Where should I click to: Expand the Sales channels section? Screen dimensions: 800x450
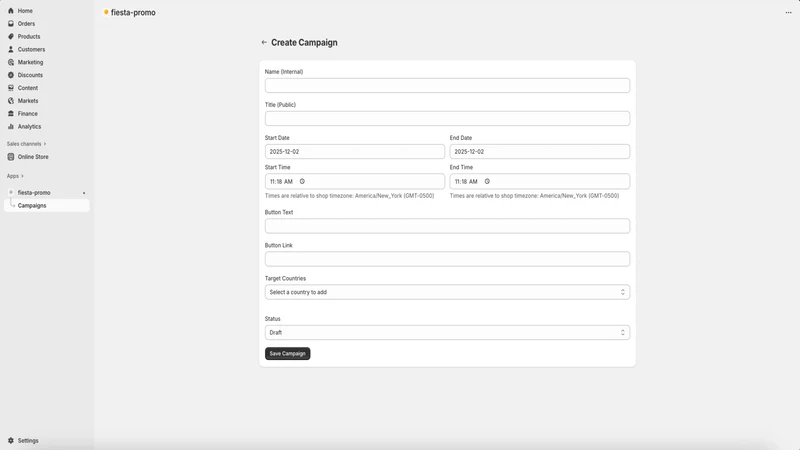27,144
